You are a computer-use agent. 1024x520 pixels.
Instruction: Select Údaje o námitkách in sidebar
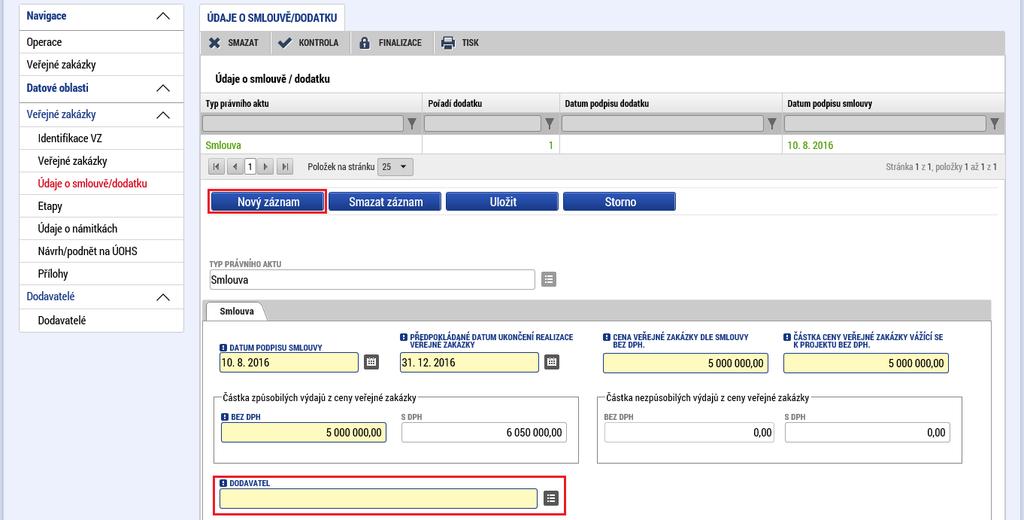coord(101,229)
